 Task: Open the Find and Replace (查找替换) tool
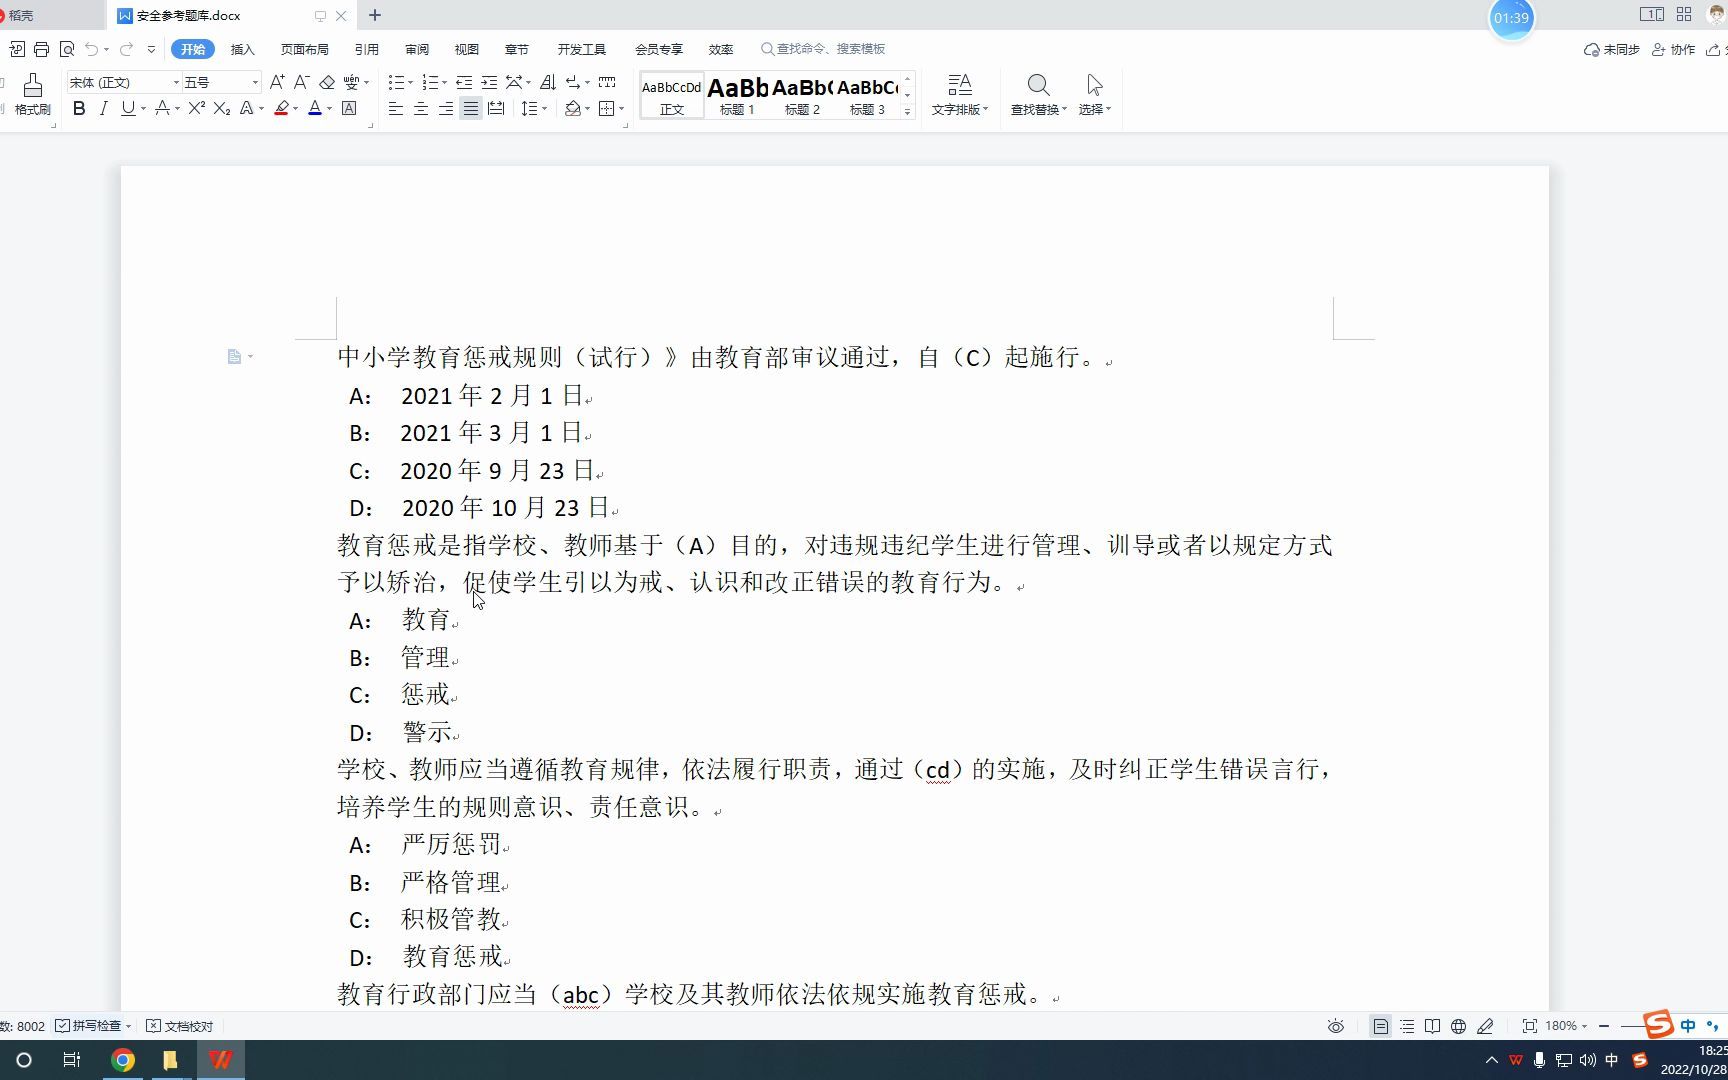click(1038, 95)
